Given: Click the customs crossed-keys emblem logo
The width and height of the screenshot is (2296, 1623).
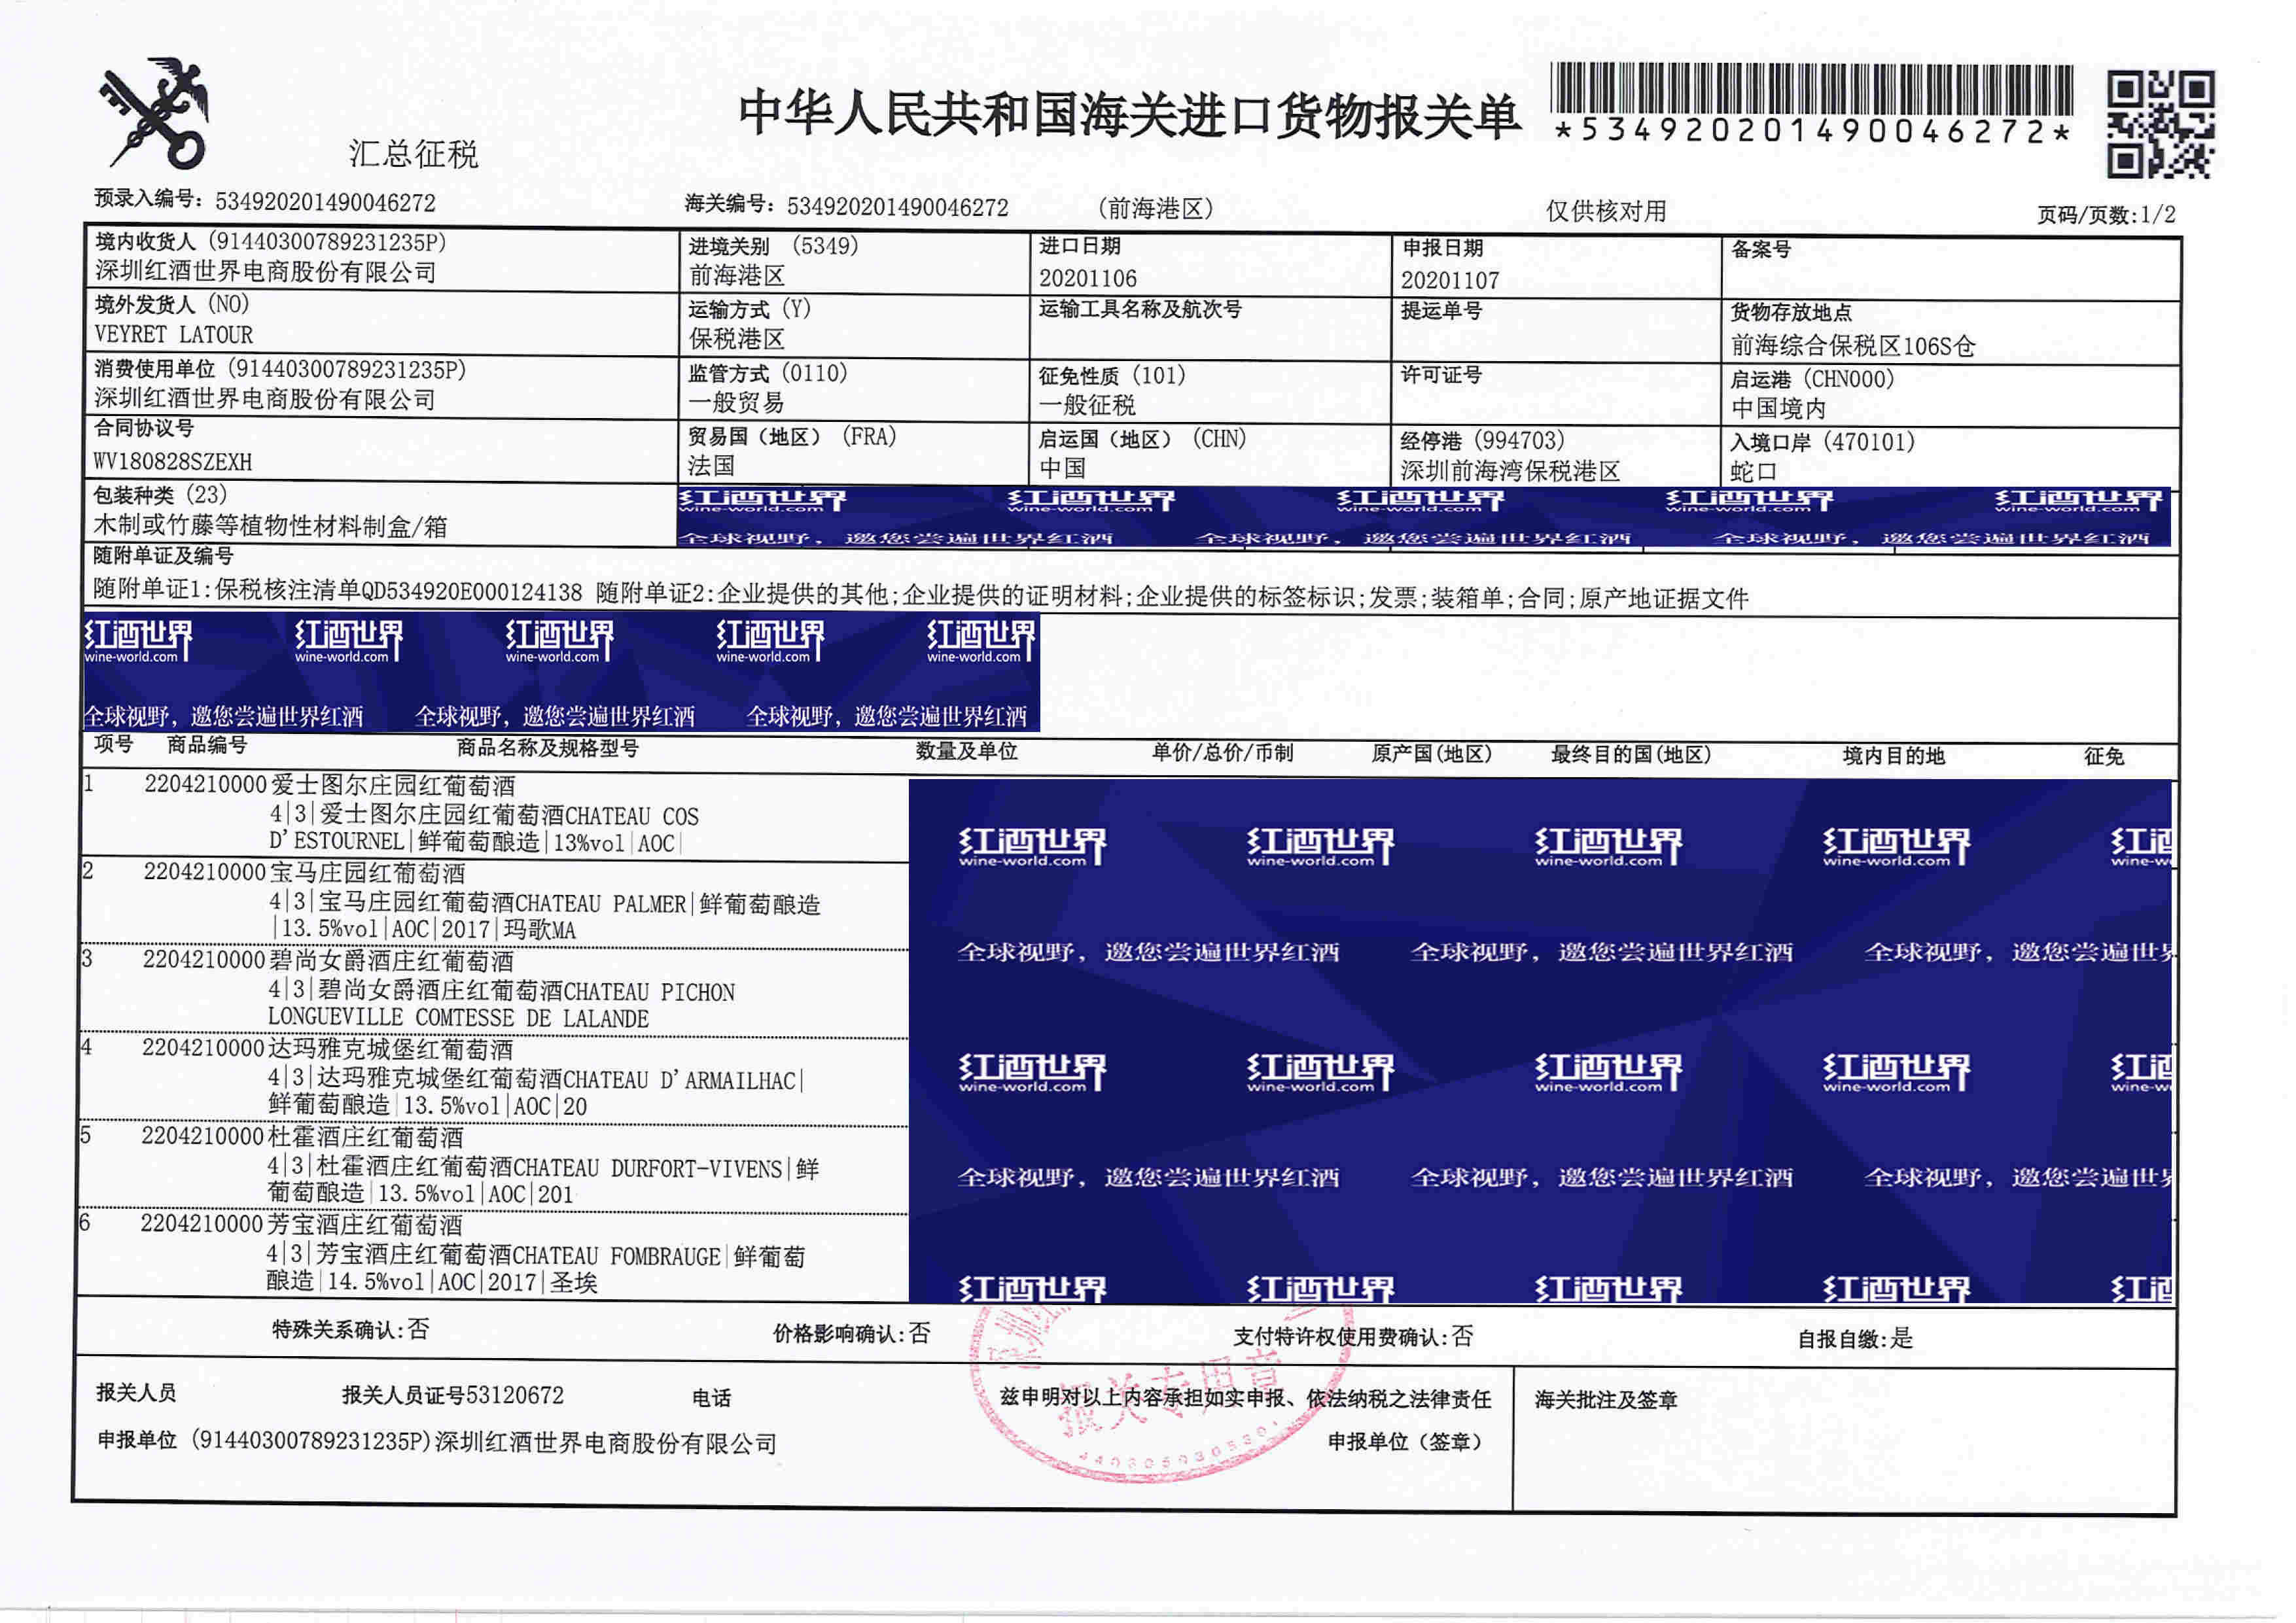Looking at the screenshot, I should [x=155, y=112].
